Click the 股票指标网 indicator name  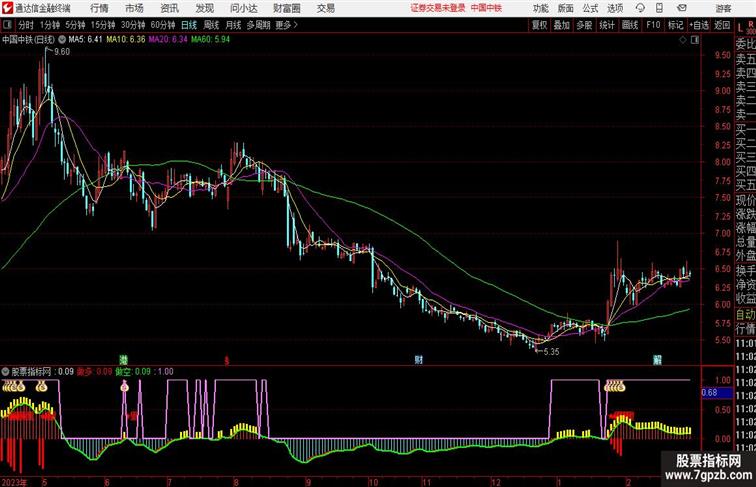point(31,372)
